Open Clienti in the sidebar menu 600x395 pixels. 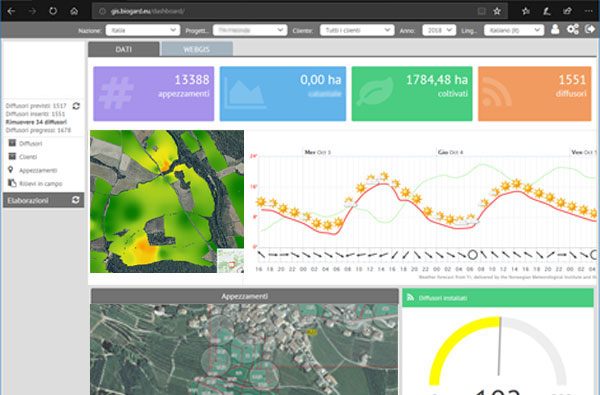click(x=28, y=157)
